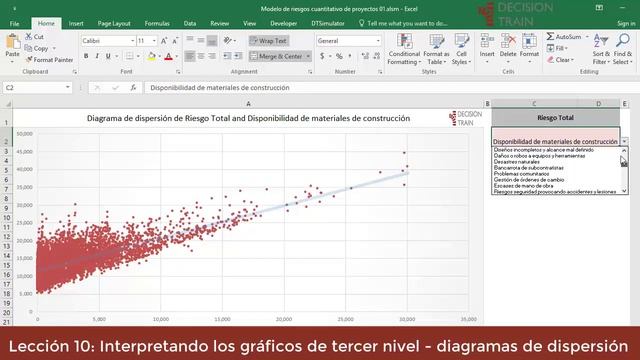Switch to the Insert tab
Viewport: 640px width, 360px height.
point(76,23)
